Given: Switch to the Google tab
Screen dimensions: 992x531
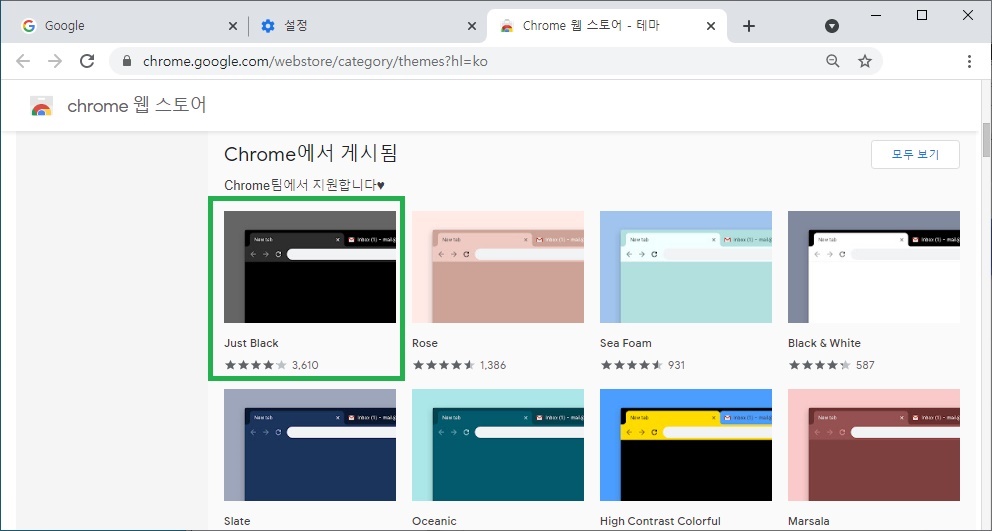Looking at the screenshot, I should click(x=130, y=26).
